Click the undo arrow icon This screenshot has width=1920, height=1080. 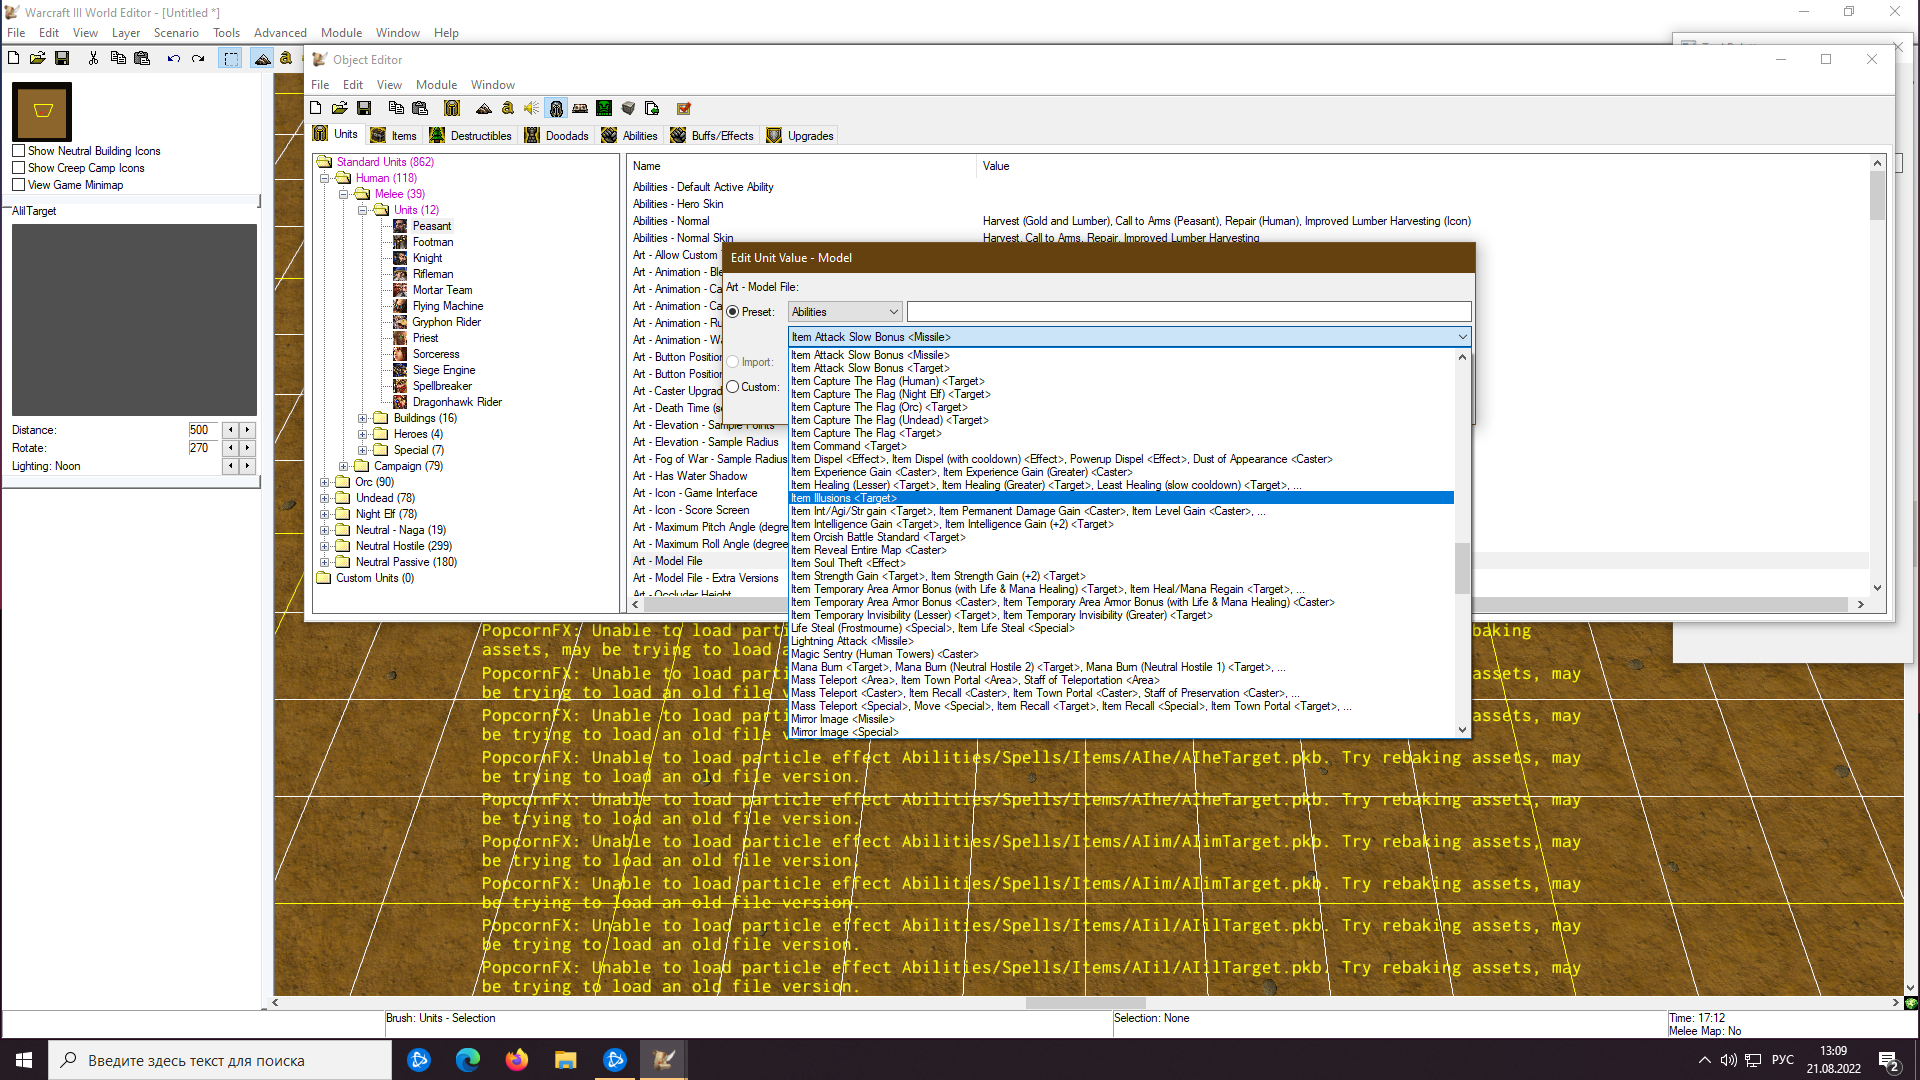(173, 58)
